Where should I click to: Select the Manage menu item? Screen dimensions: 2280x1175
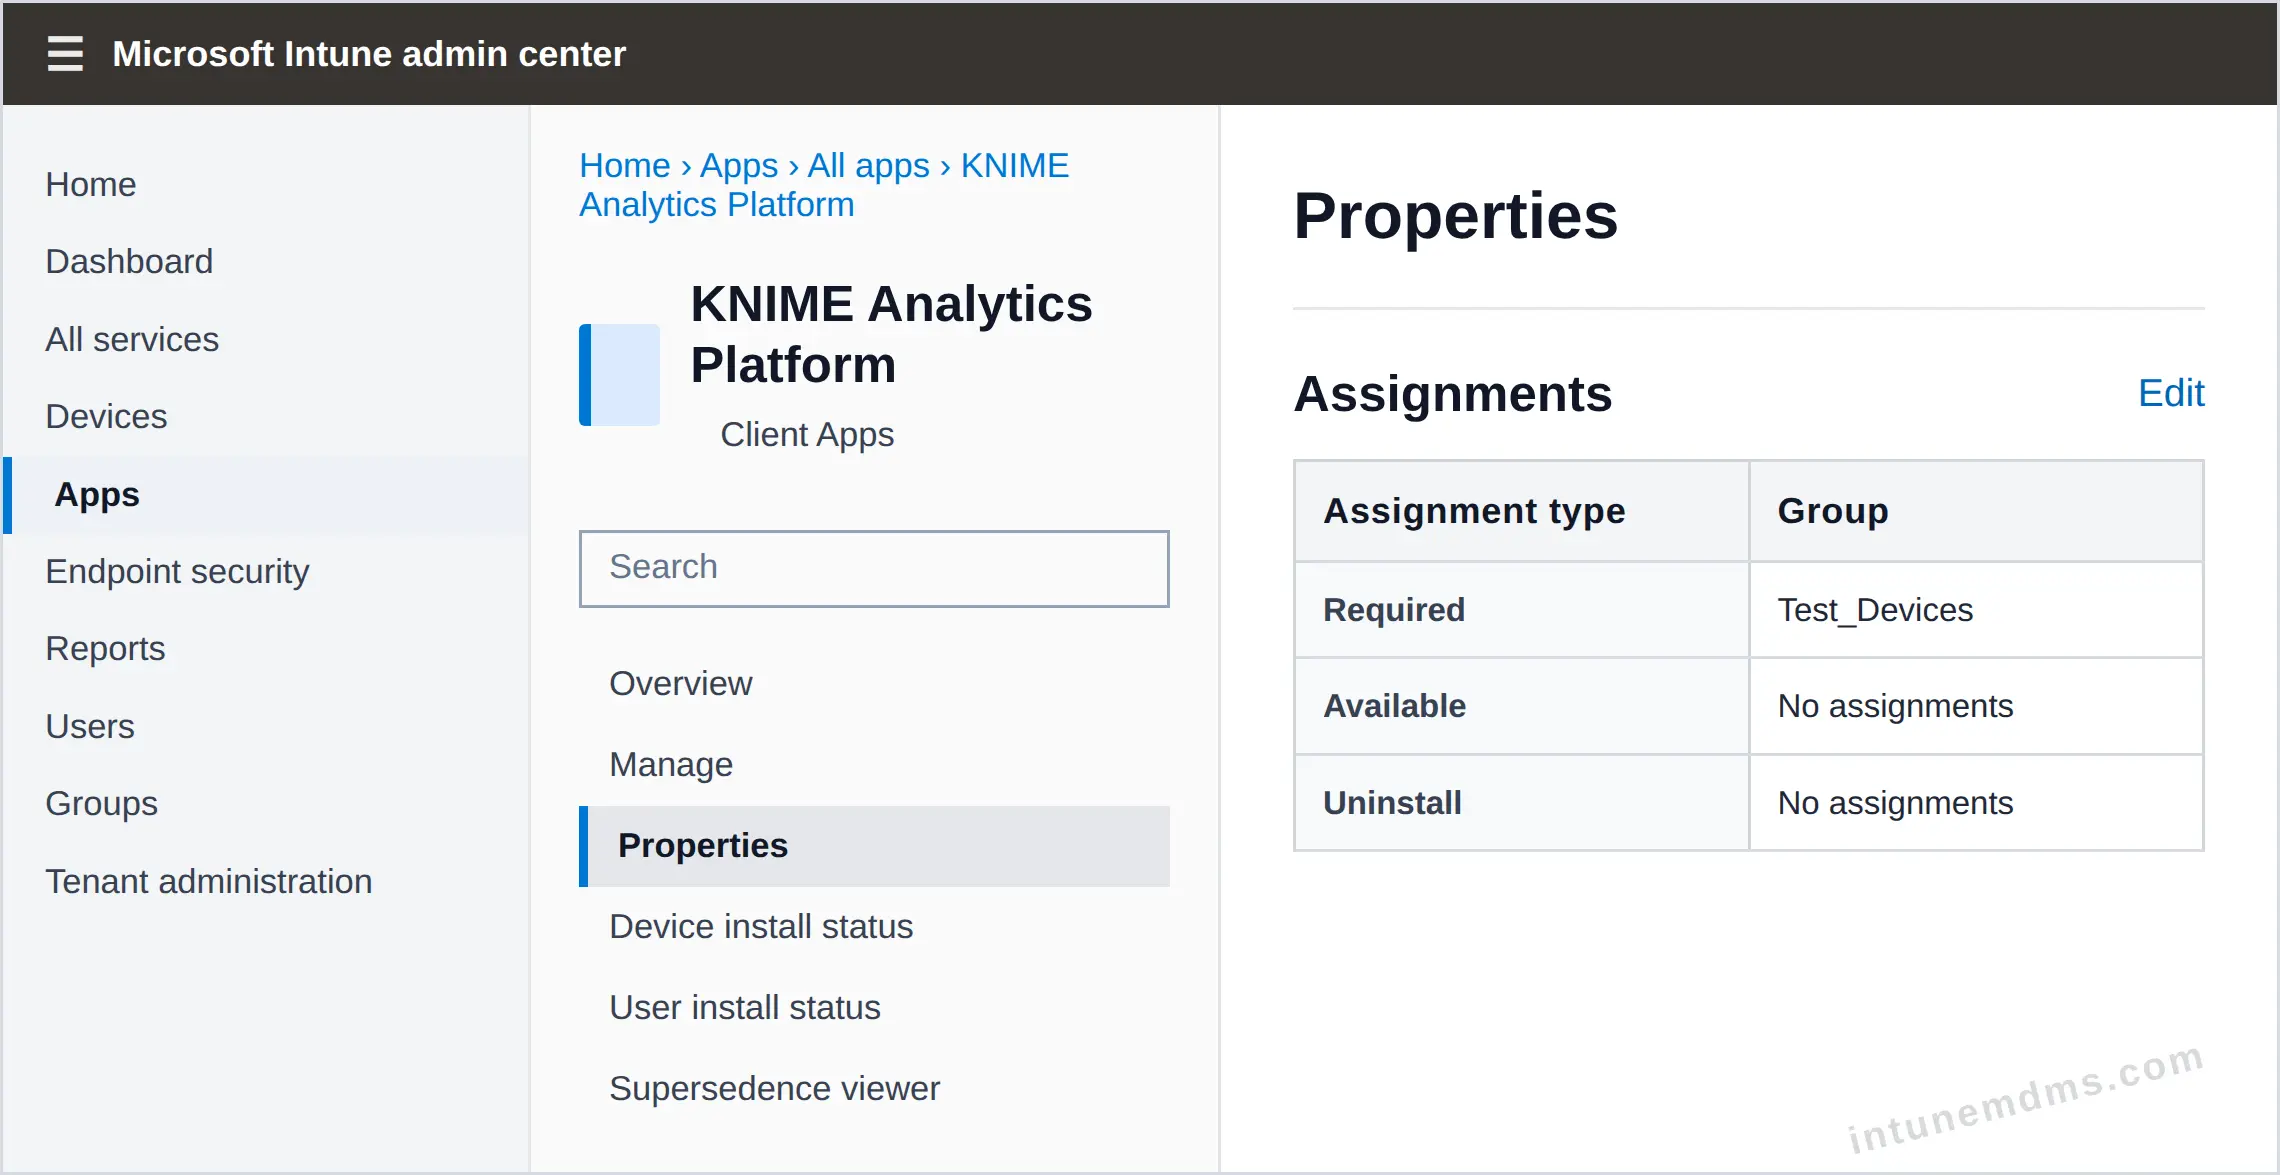click(x=671, y=764)
